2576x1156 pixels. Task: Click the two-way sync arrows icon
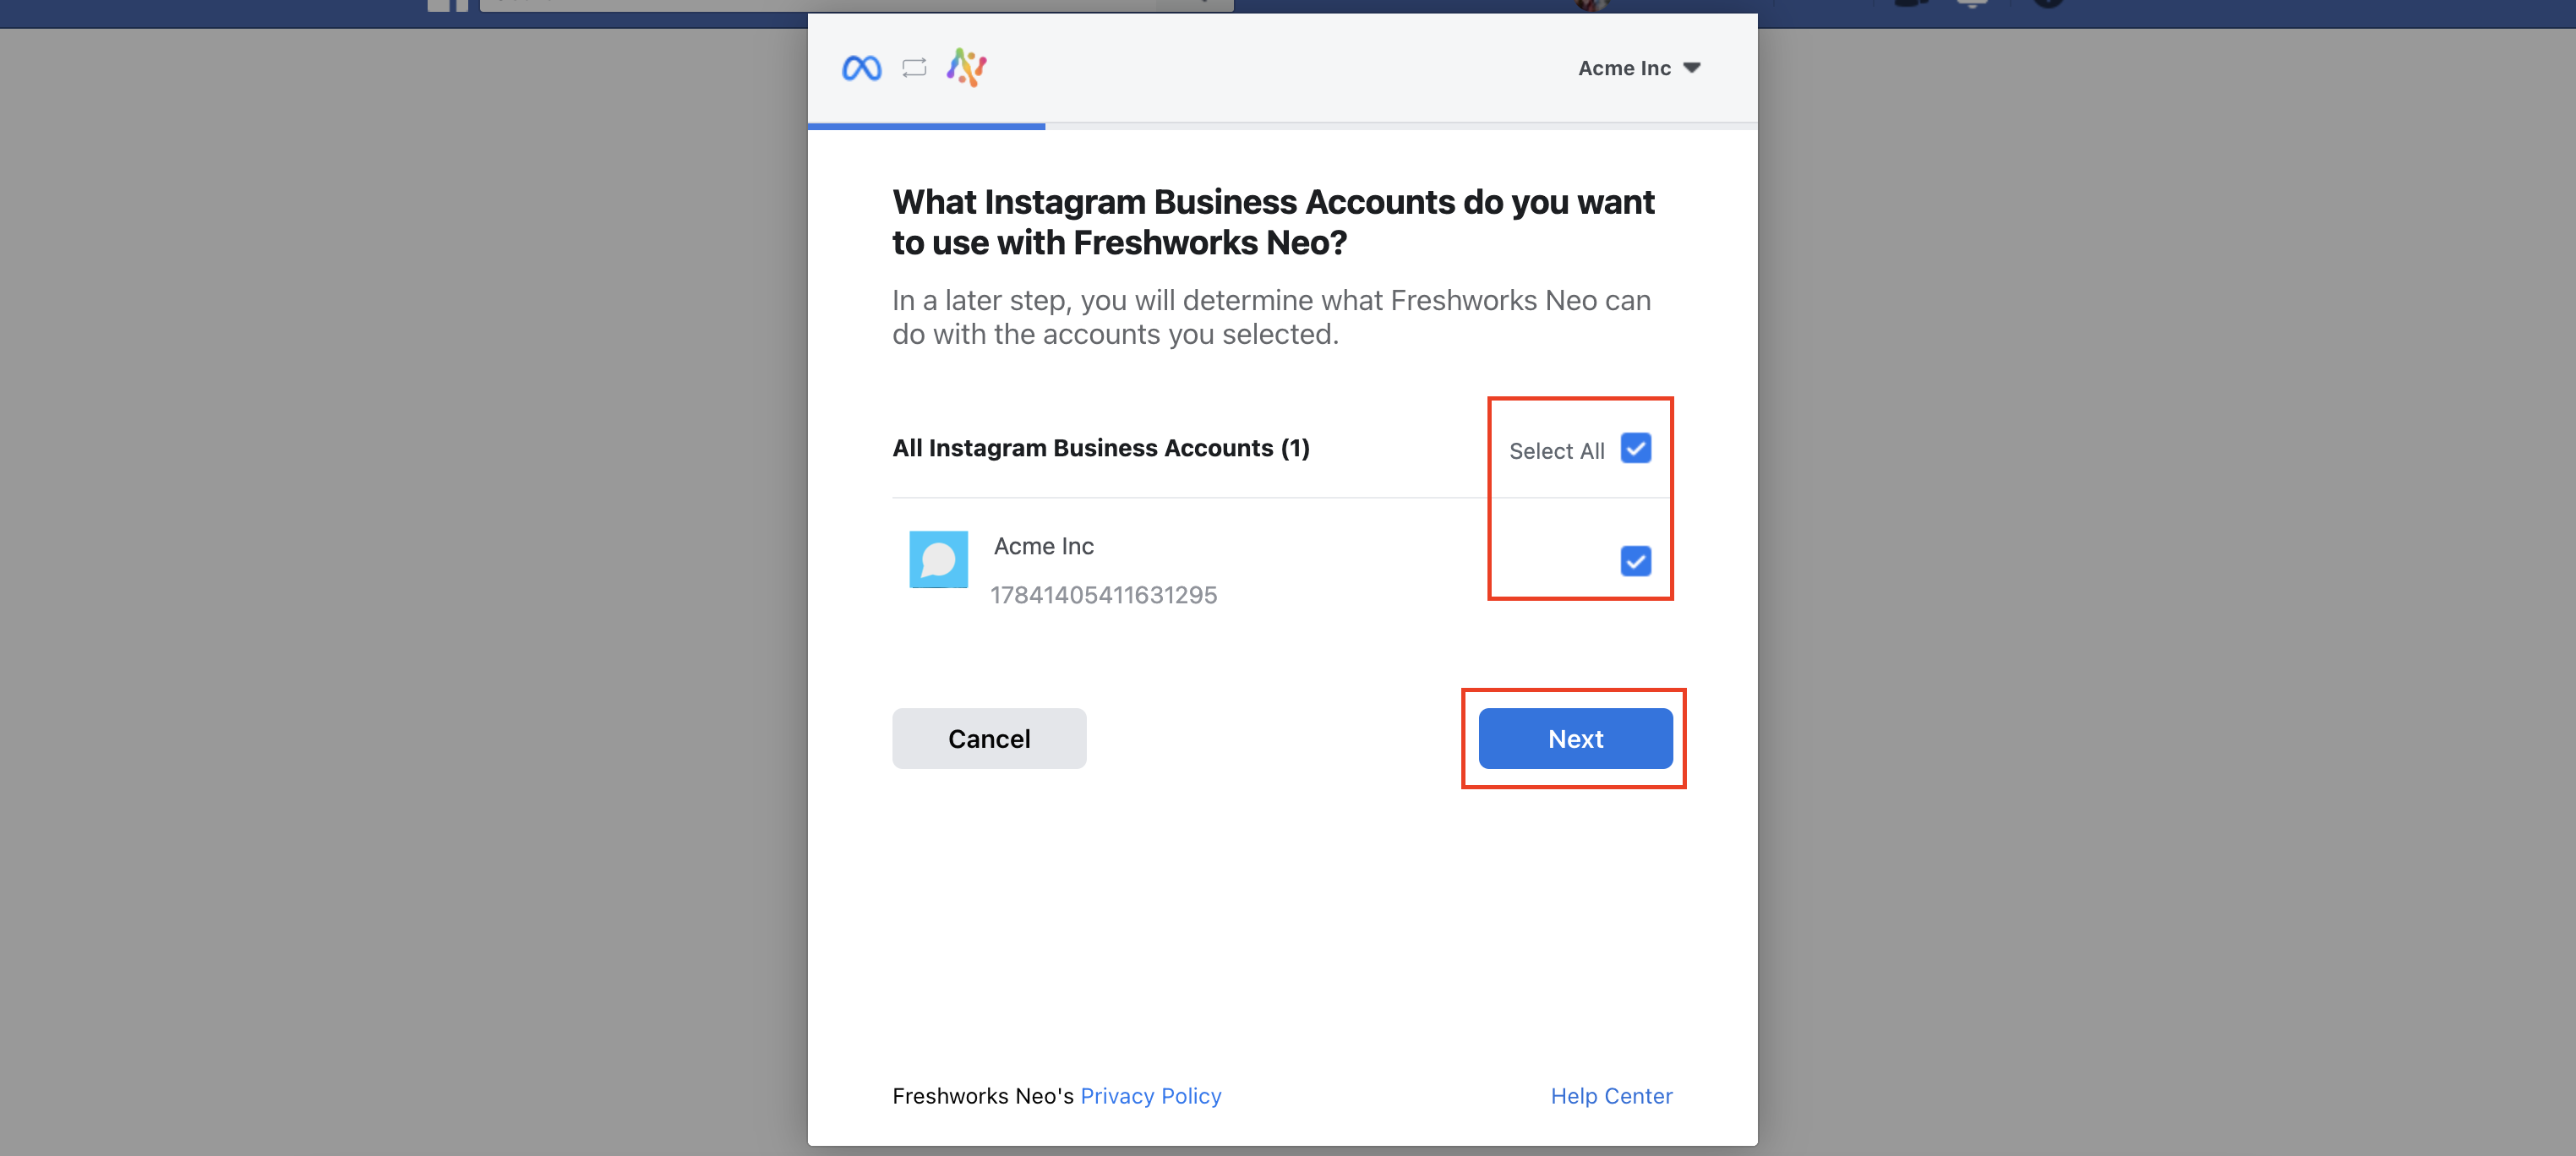coord(914,68)
